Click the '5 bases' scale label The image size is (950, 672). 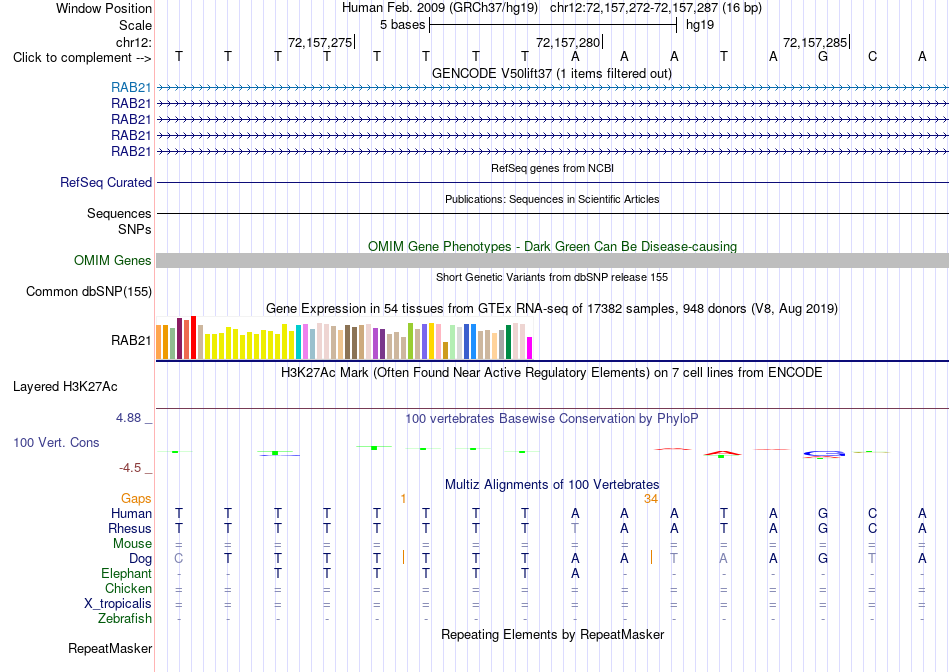click(x=402, y=25)
